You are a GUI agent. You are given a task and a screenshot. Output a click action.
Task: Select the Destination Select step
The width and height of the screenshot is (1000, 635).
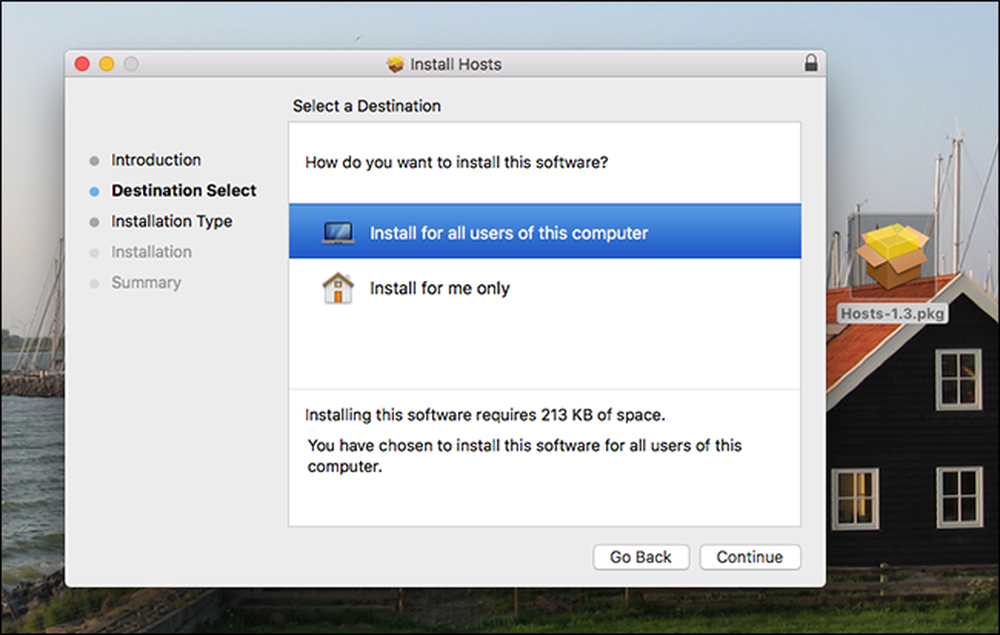[184, 191]
